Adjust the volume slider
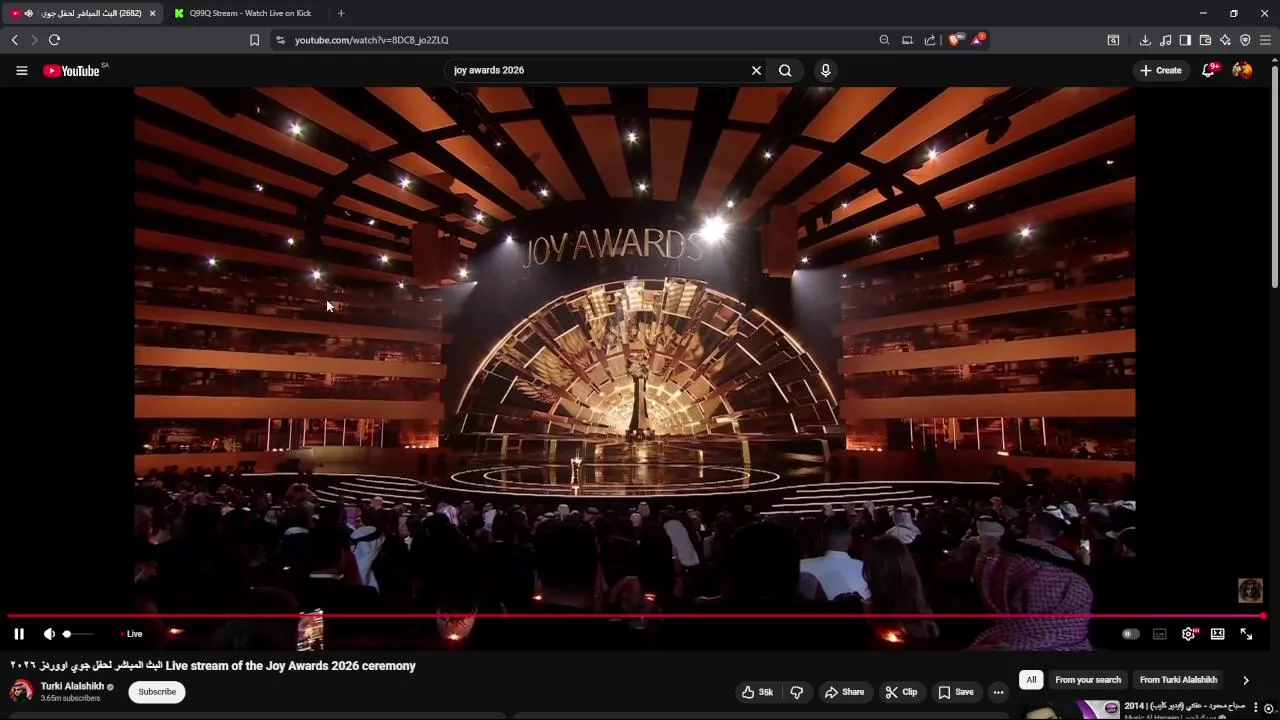Image resolution: width=1280 pixels, height=720 pixels. coord(78,634)
